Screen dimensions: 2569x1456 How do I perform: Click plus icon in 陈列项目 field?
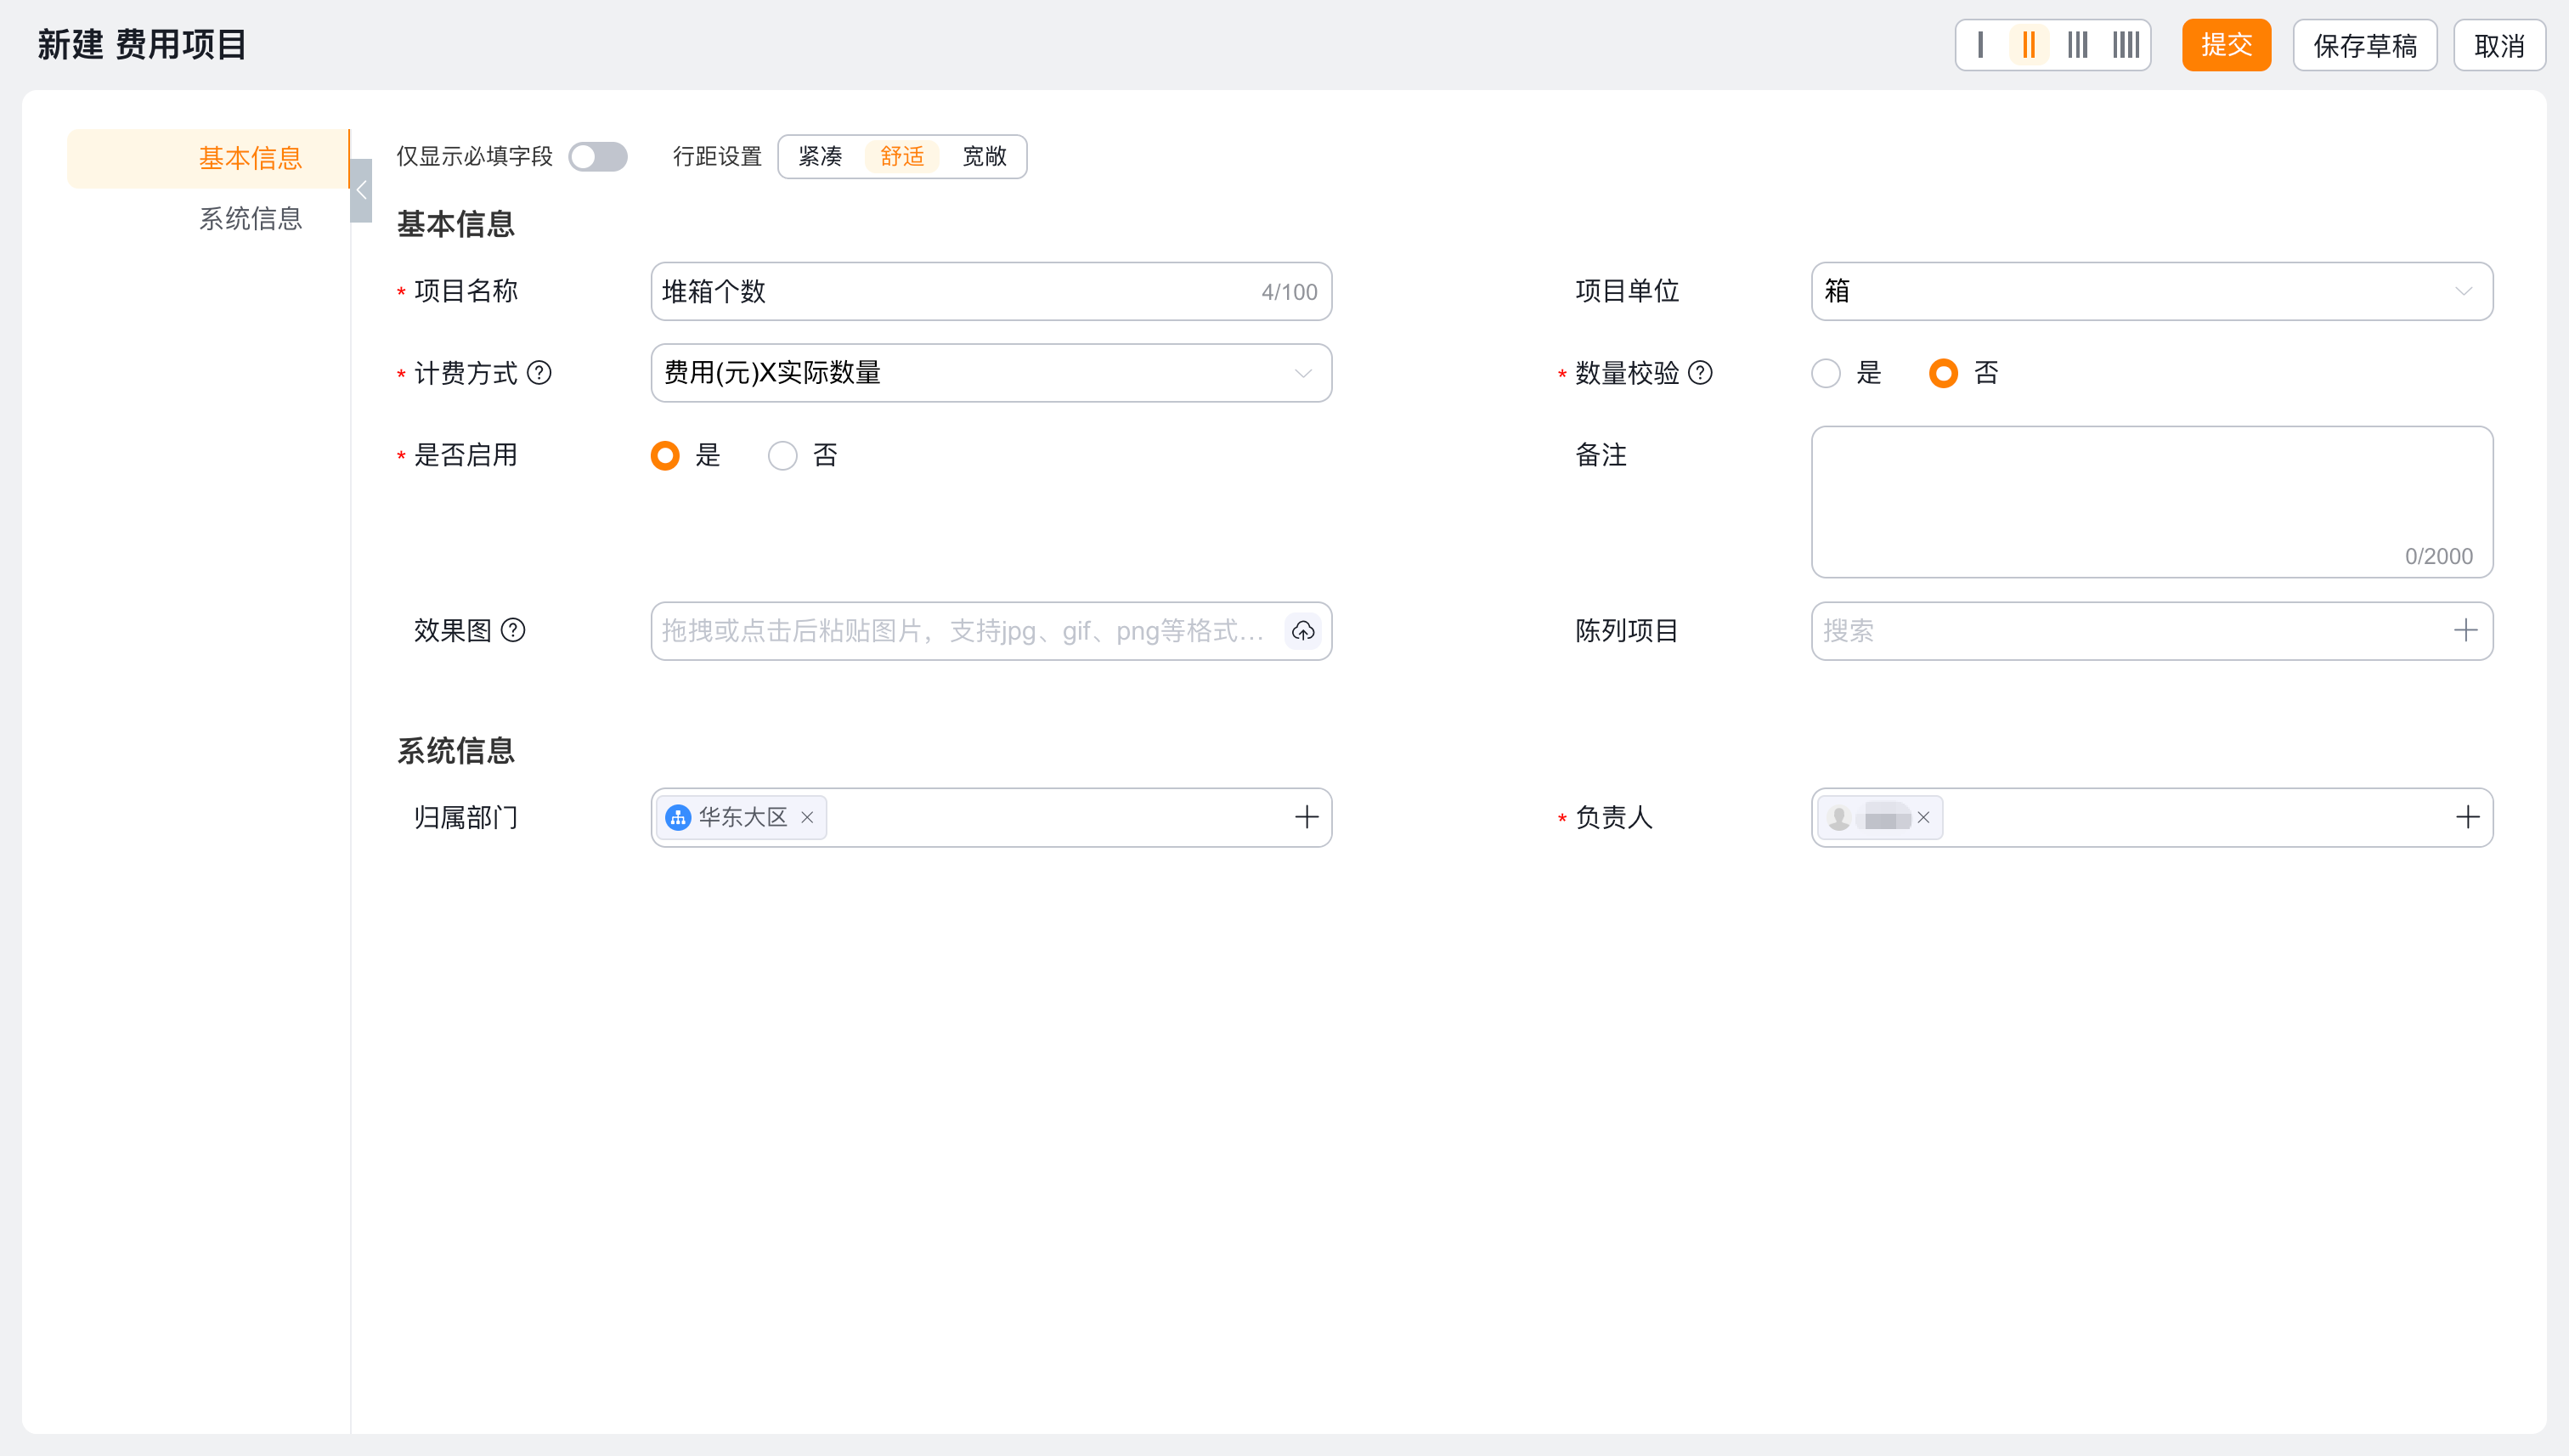pos(2465,631)
